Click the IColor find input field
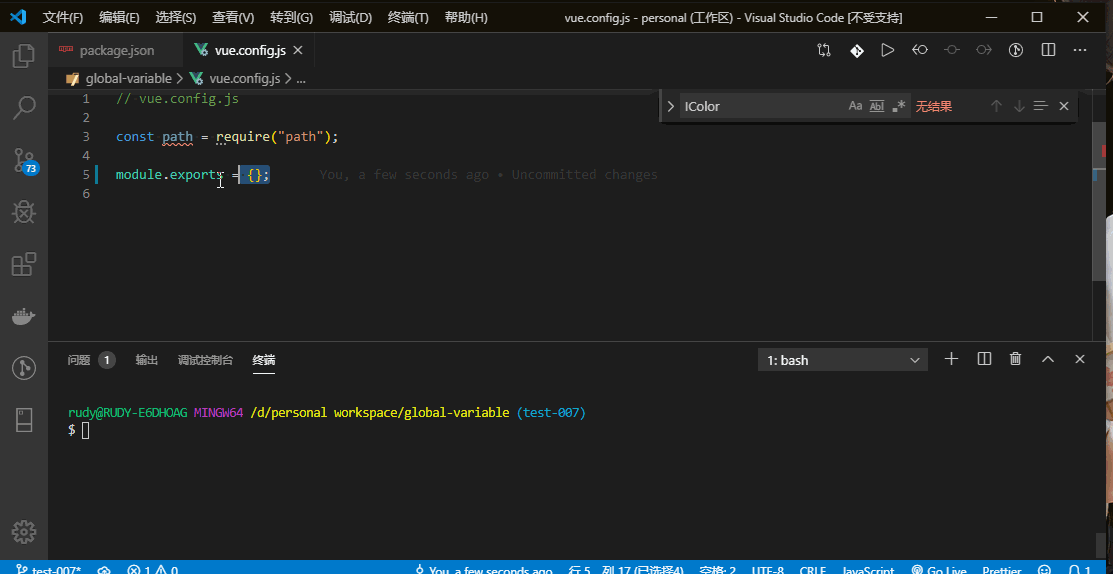This screenshot has height=574, width=1113. pos(760,106)
